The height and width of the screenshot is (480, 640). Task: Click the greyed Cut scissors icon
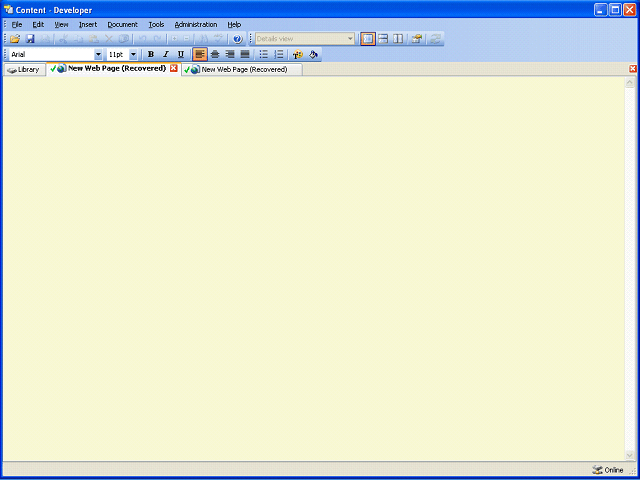pos(63,39)
